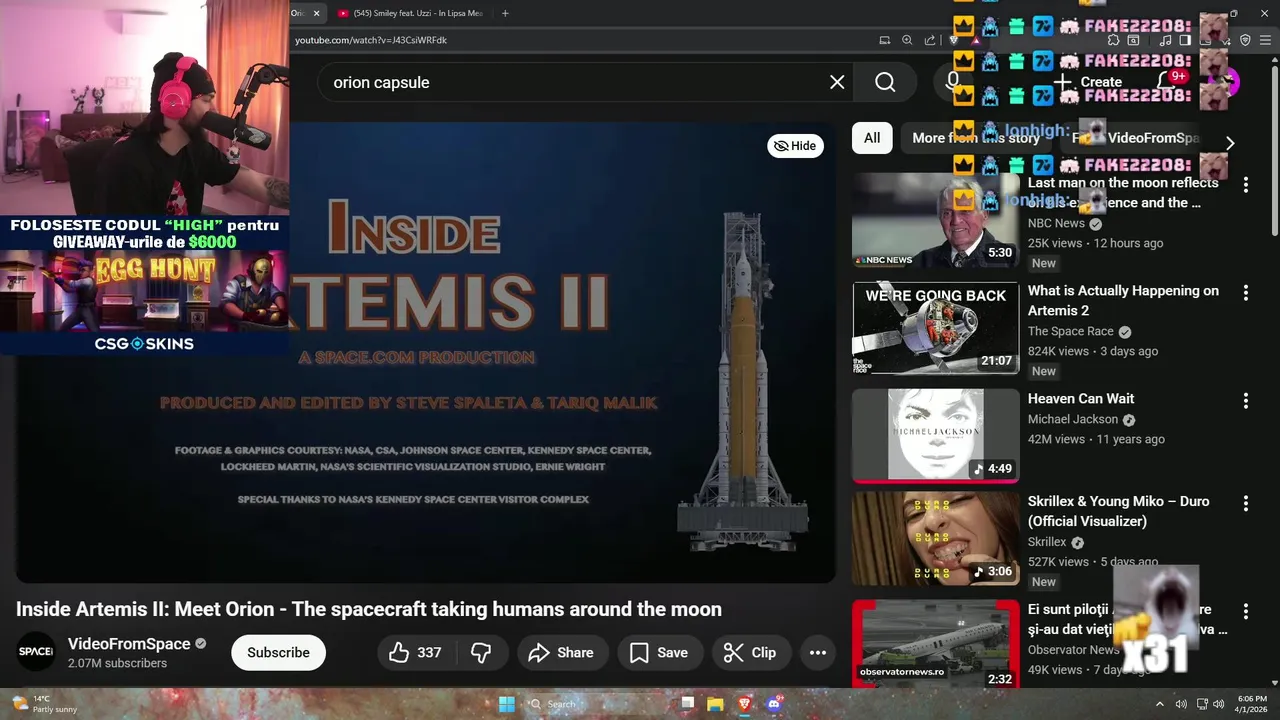Select the 'All' filter chip

[x=872, y=138]
